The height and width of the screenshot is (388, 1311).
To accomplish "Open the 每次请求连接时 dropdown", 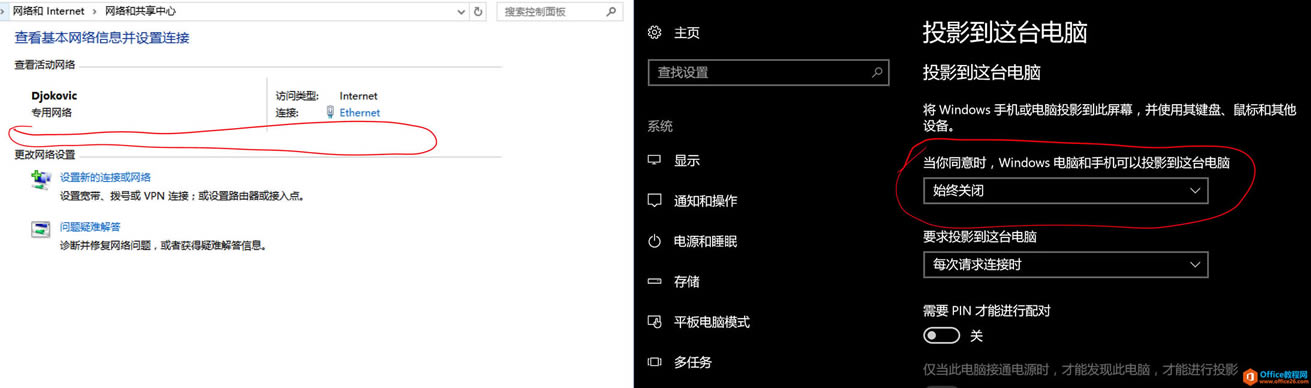I will pyautogui.click(x=1065, y=265).
